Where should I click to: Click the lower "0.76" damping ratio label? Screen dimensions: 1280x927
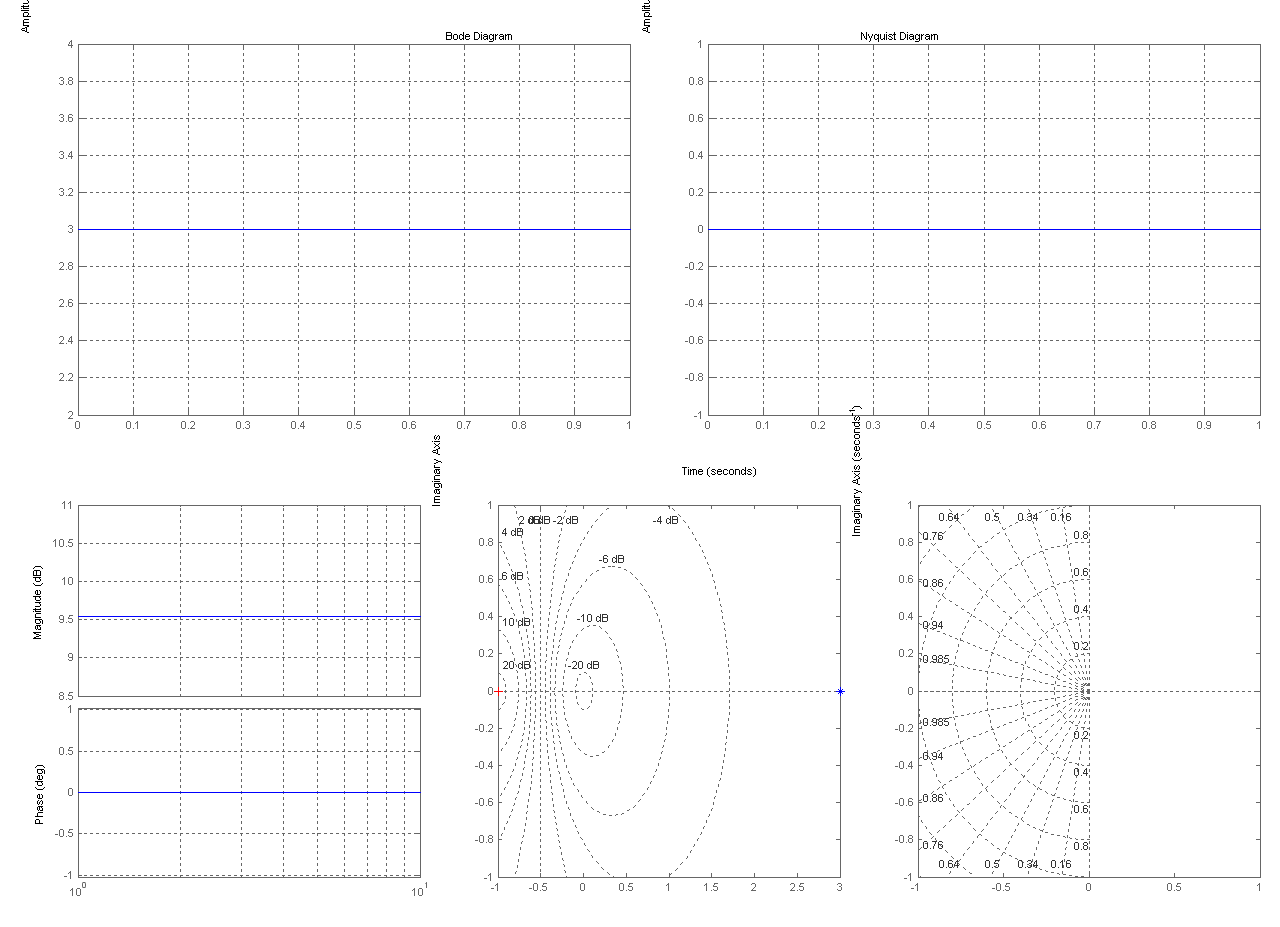tap(932, 845)
